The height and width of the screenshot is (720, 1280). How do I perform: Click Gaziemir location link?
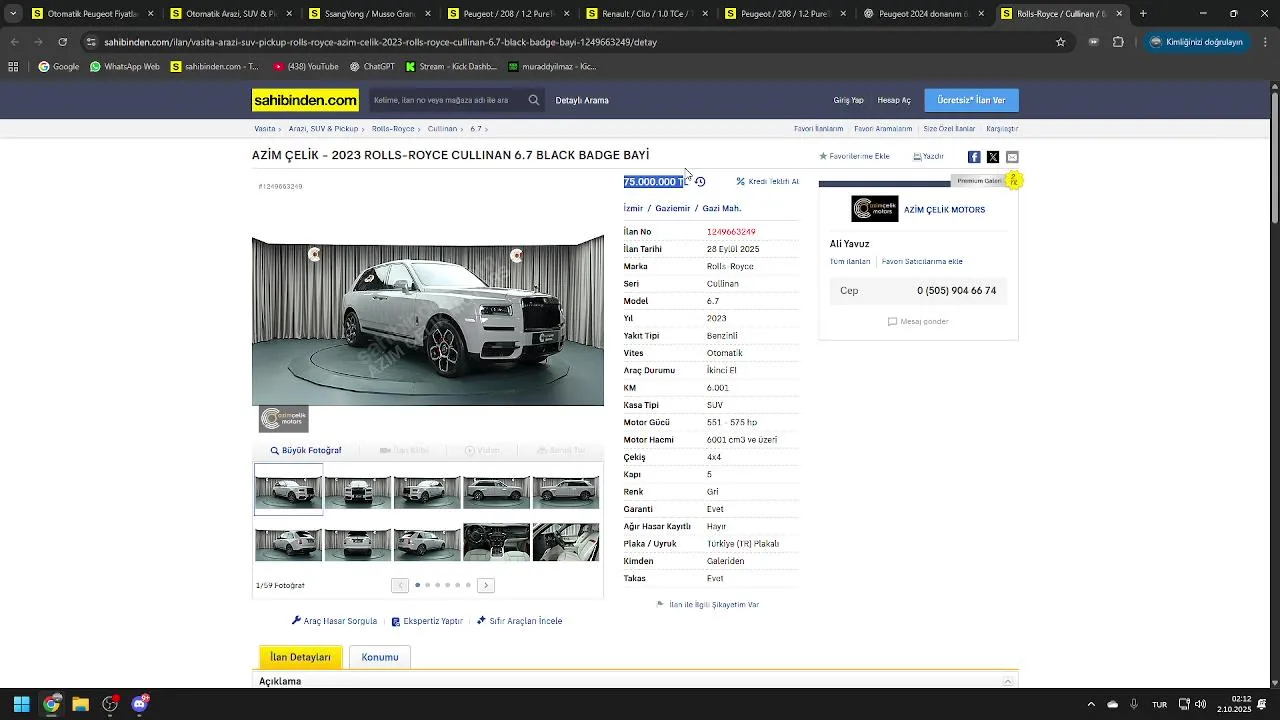[x=673, y=209]
